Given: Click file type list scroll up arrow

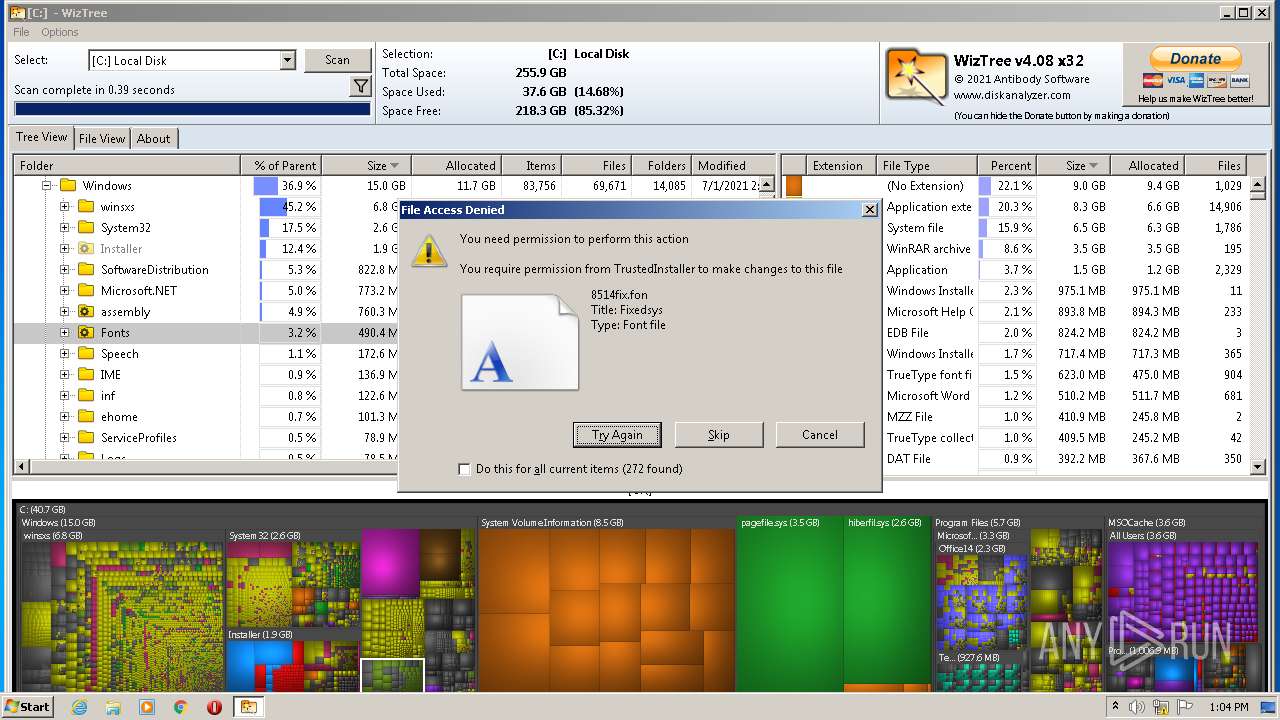Looking at the screenshot, I should (1258, 184).
